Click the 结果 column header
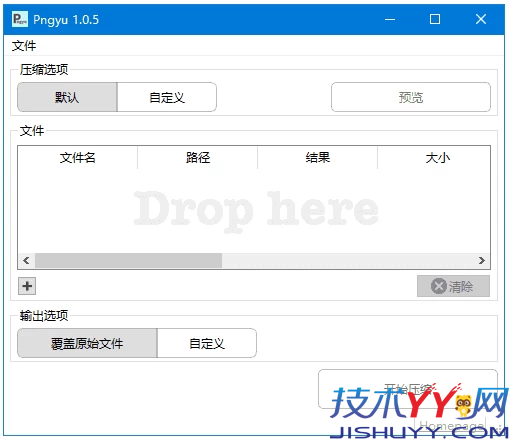The image size is (510, 440). point(318,158)
